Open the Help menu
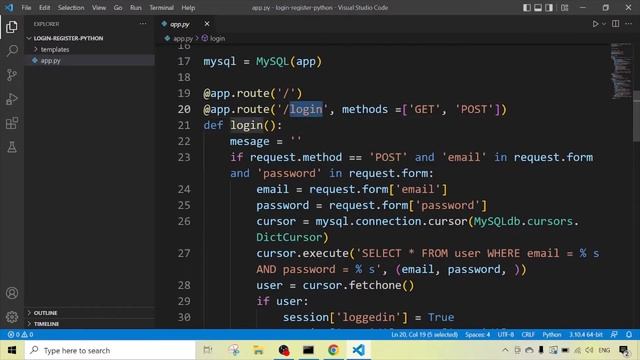The image size is (640, 360). pyautogui.click(x=188, y=8)
